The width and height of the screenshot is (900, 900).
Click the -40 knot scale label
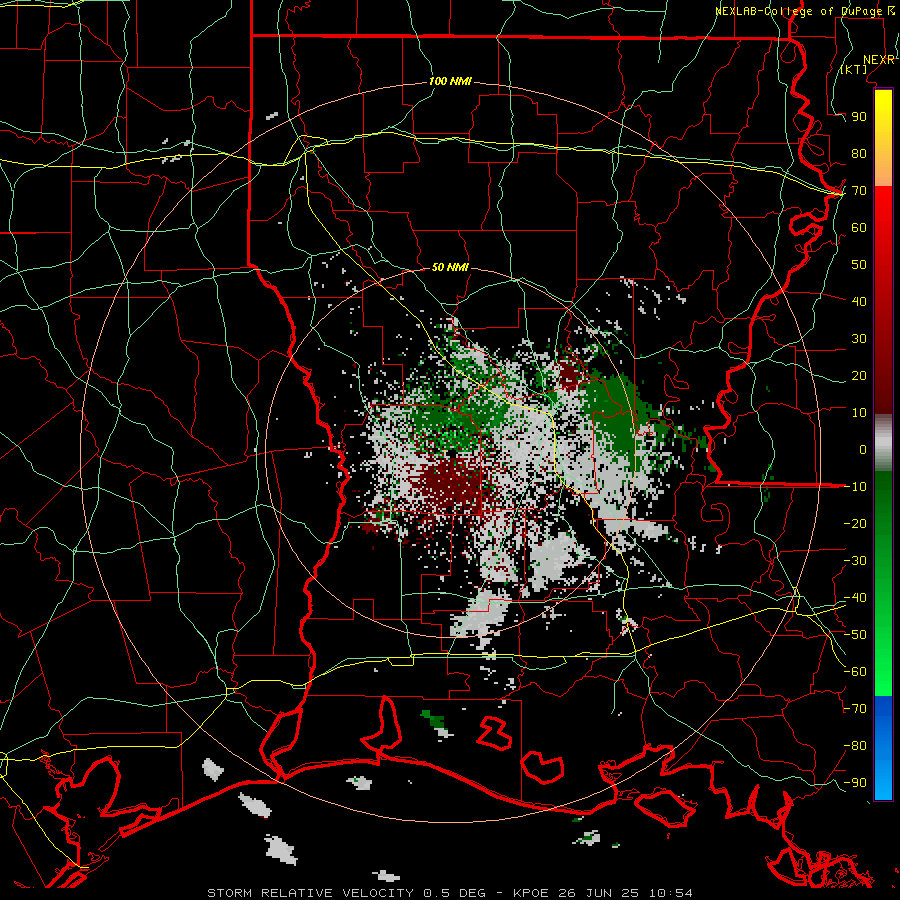(x=855, y=598)
